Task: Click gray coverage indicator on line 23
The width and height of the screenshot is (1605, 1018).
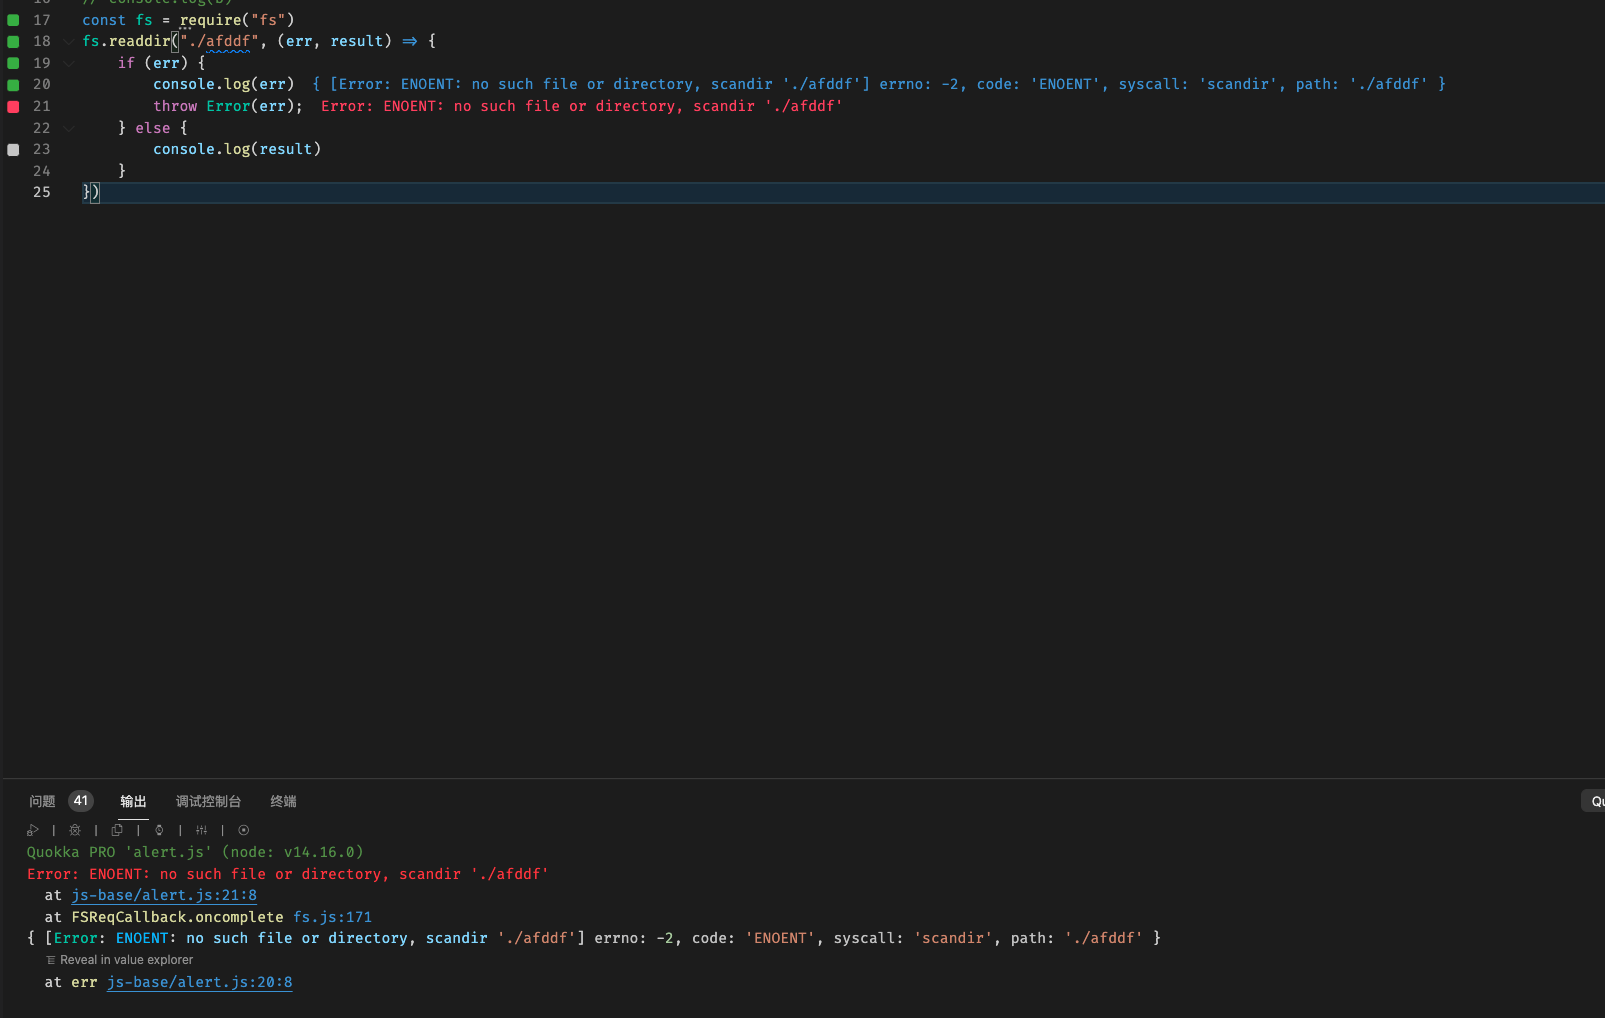Action: (13, 149)
